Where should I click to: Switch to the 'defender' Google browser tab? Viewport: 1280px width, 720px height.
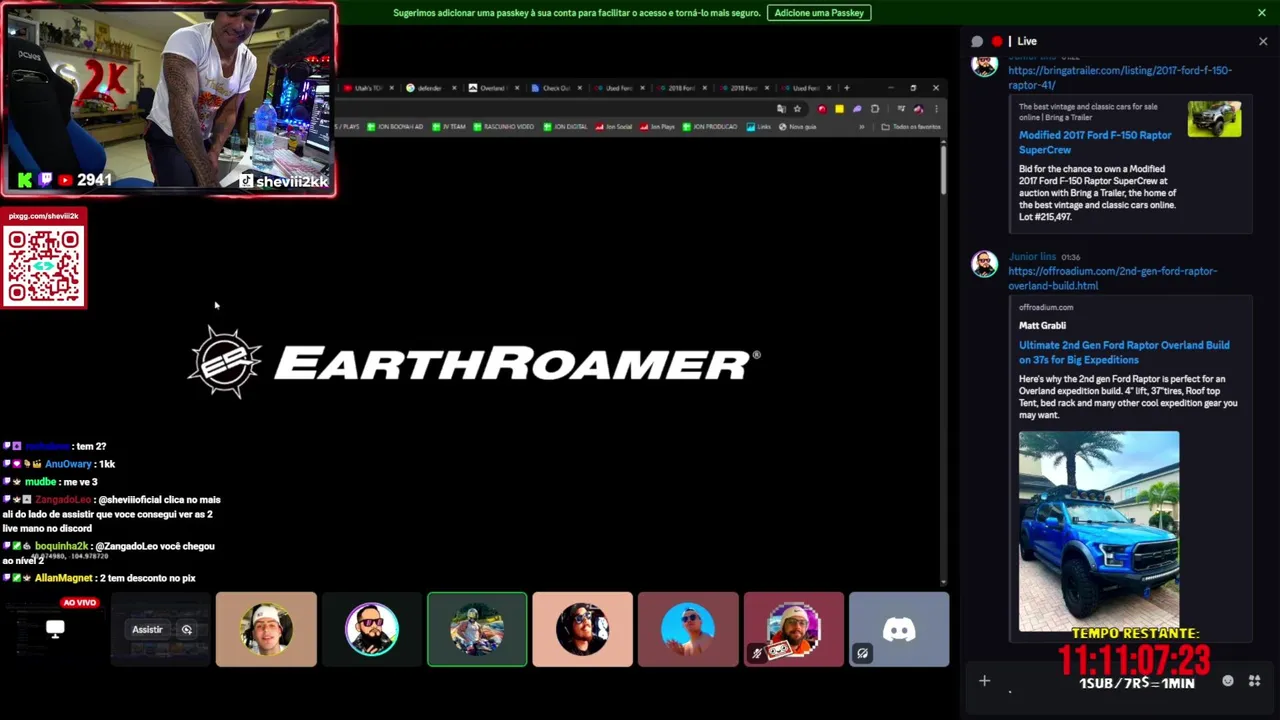pyautogui.click(x=429, y=88)
